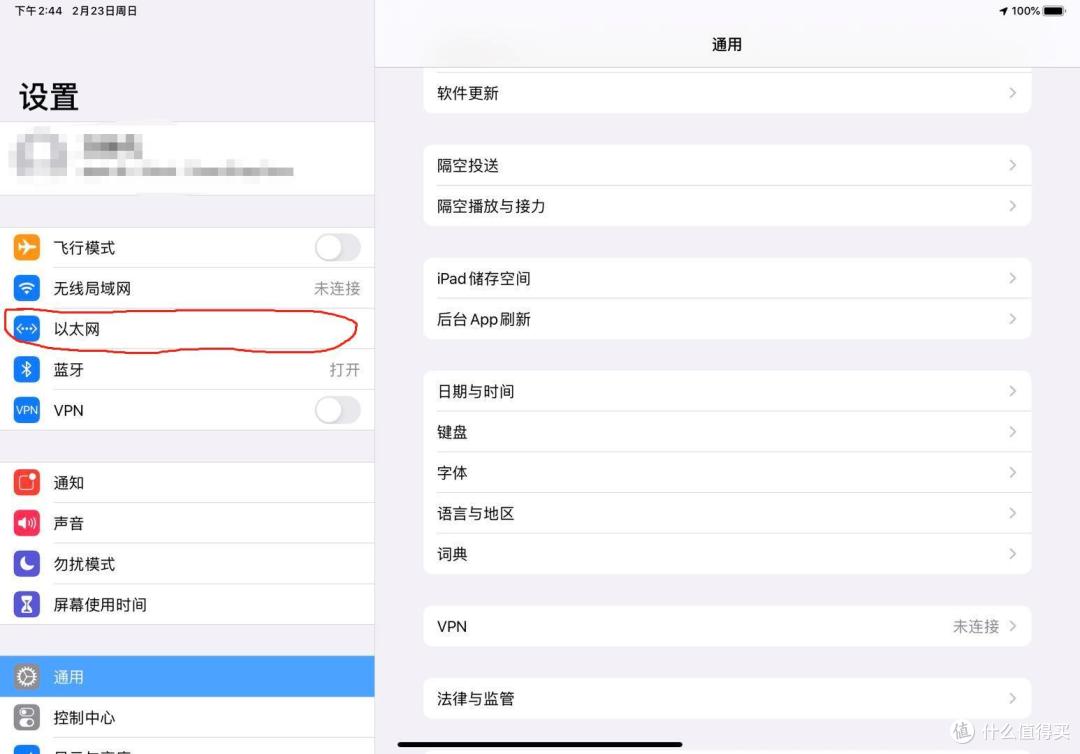Image resolution: width=1080 pixels, height=754 pixels.
Task: Select 勿扰模式 in settings sidebar
Action: pyautogui.click(x=187, y=563)
